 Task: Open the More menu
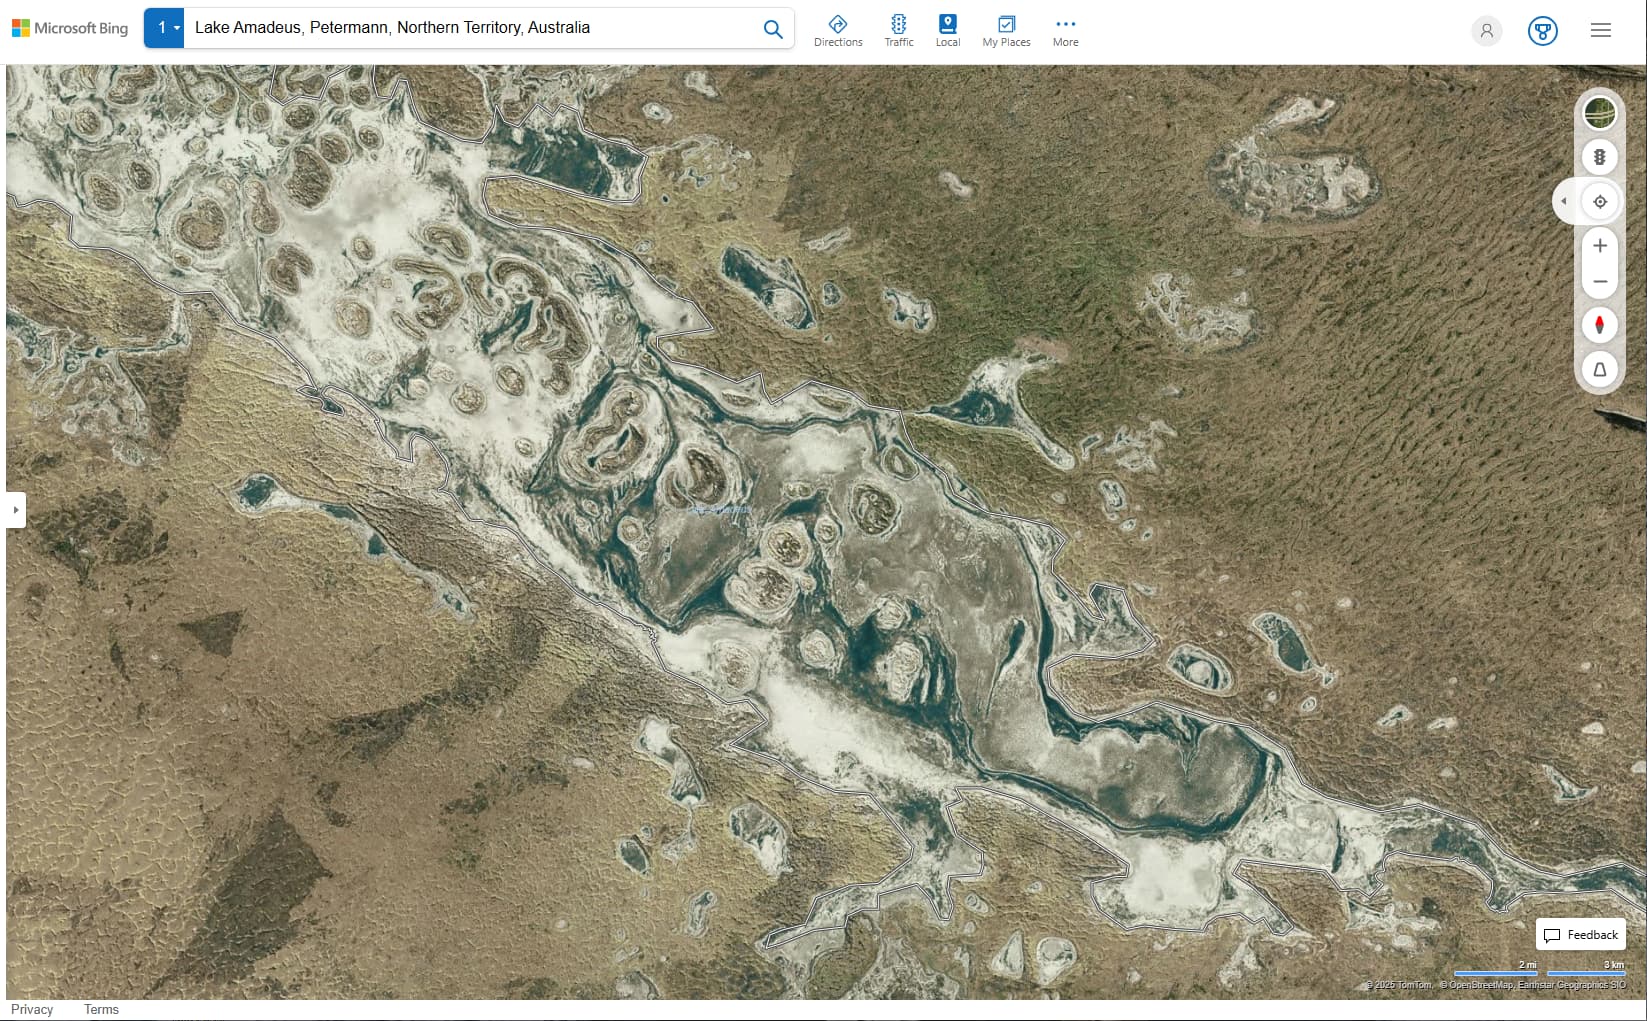click(x=1065, y=30)
